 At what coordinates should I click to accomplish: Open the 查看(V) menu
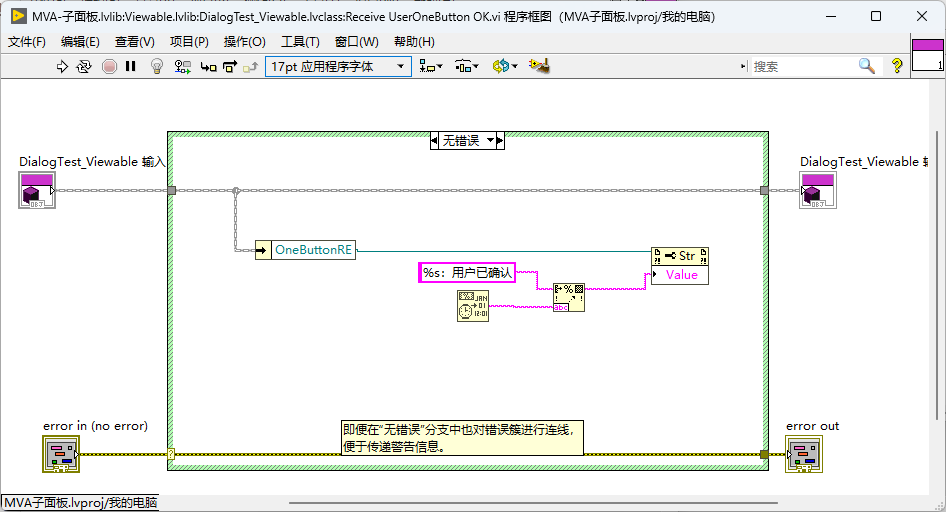pos(135,42)
